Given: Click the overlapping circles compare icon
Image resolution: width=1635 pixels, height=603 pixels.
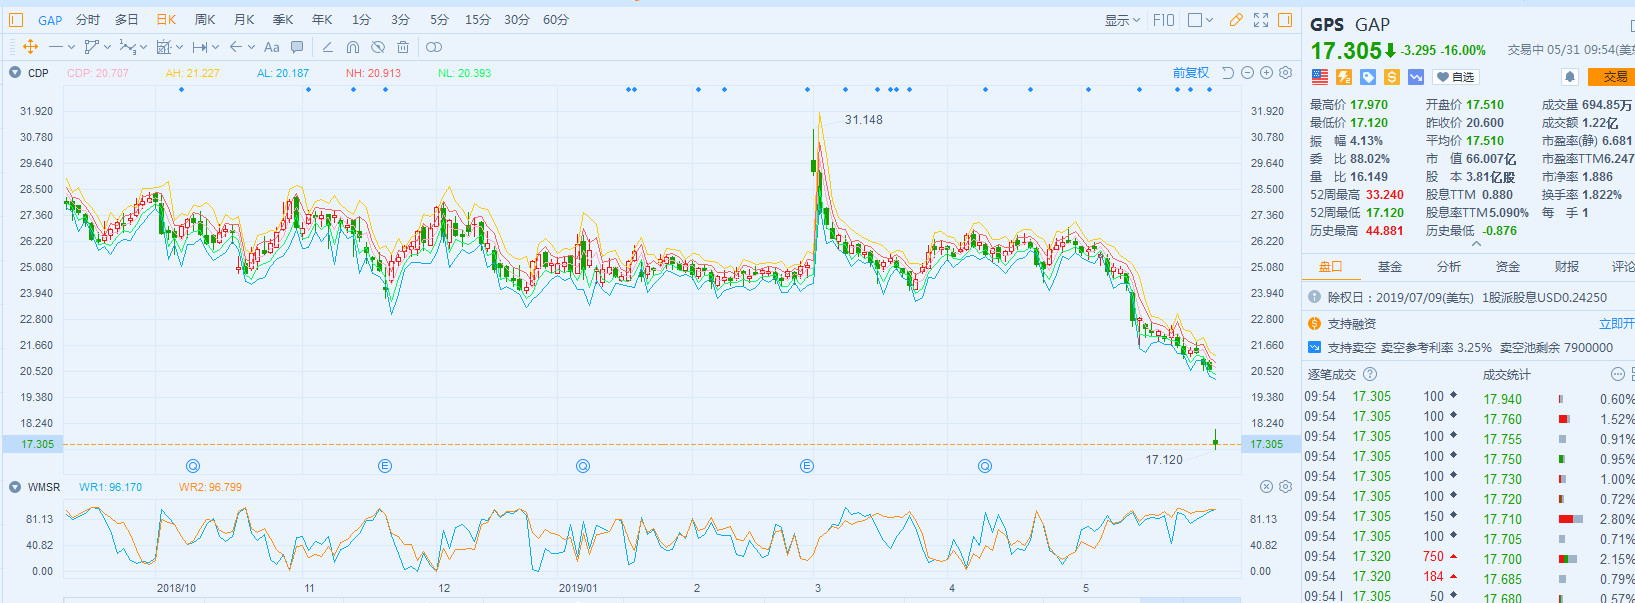Looking at the screenshot, I should pyautogui.click(x=434, y=47).
